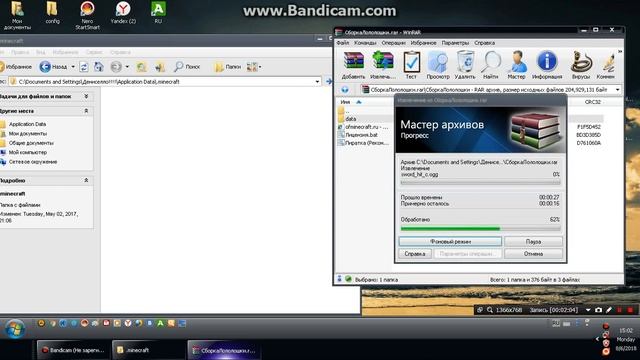Open the Справка menu in WinRAR
Viewport: 640px width, 360px height.
(x=484, y=42)
